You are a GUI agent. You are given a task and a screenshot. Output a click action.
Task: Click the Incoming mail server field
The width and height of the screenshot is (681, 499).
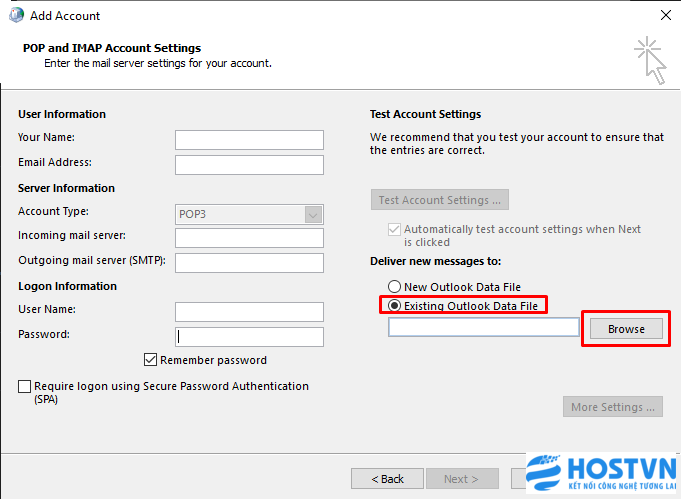pos(249,238)
